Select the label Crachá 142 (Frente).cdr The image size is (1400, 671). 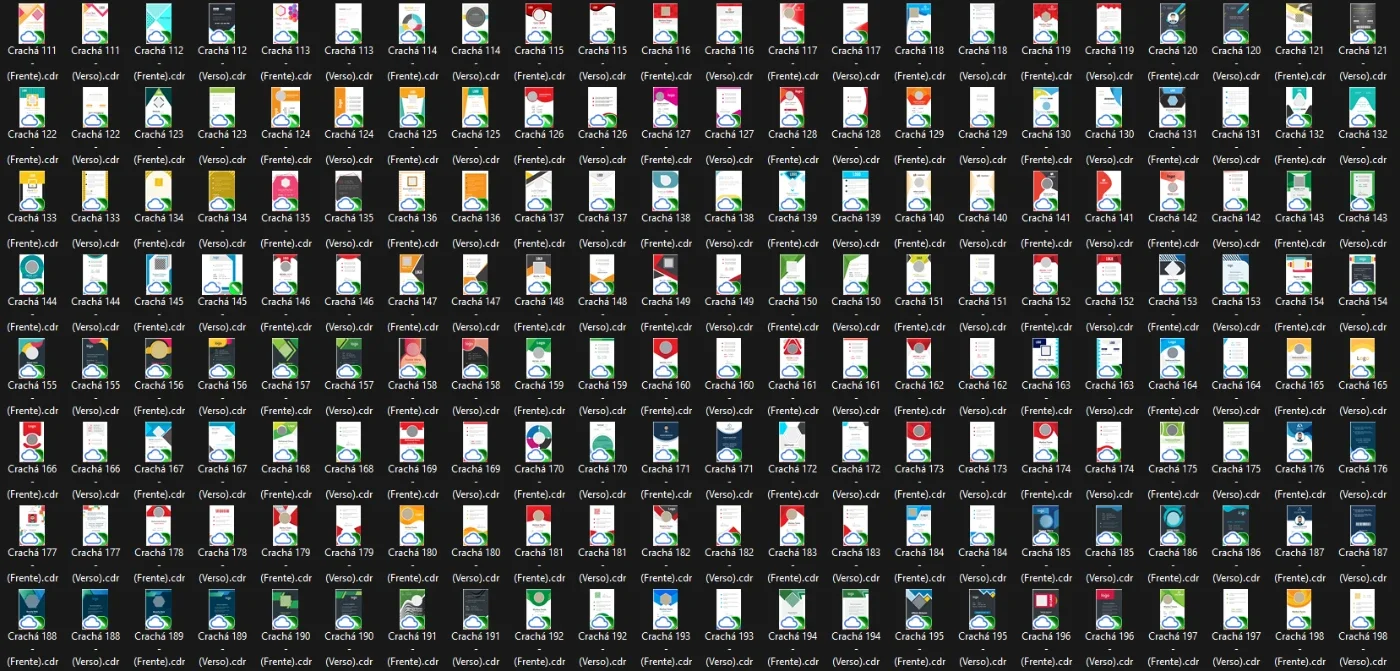(x=1172, y=230)
